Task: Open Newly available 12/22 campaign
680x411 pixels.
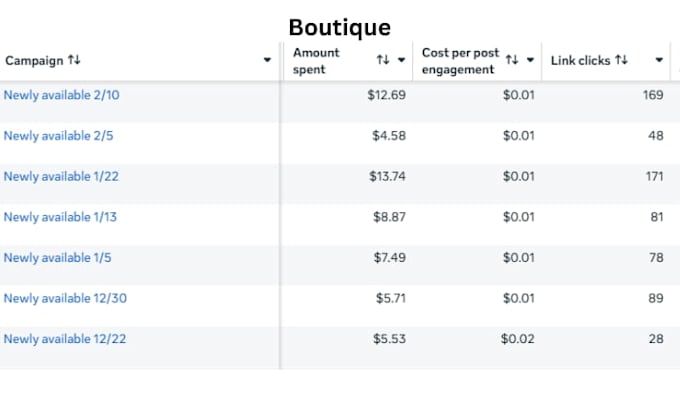Action: (x=65, y=339)
